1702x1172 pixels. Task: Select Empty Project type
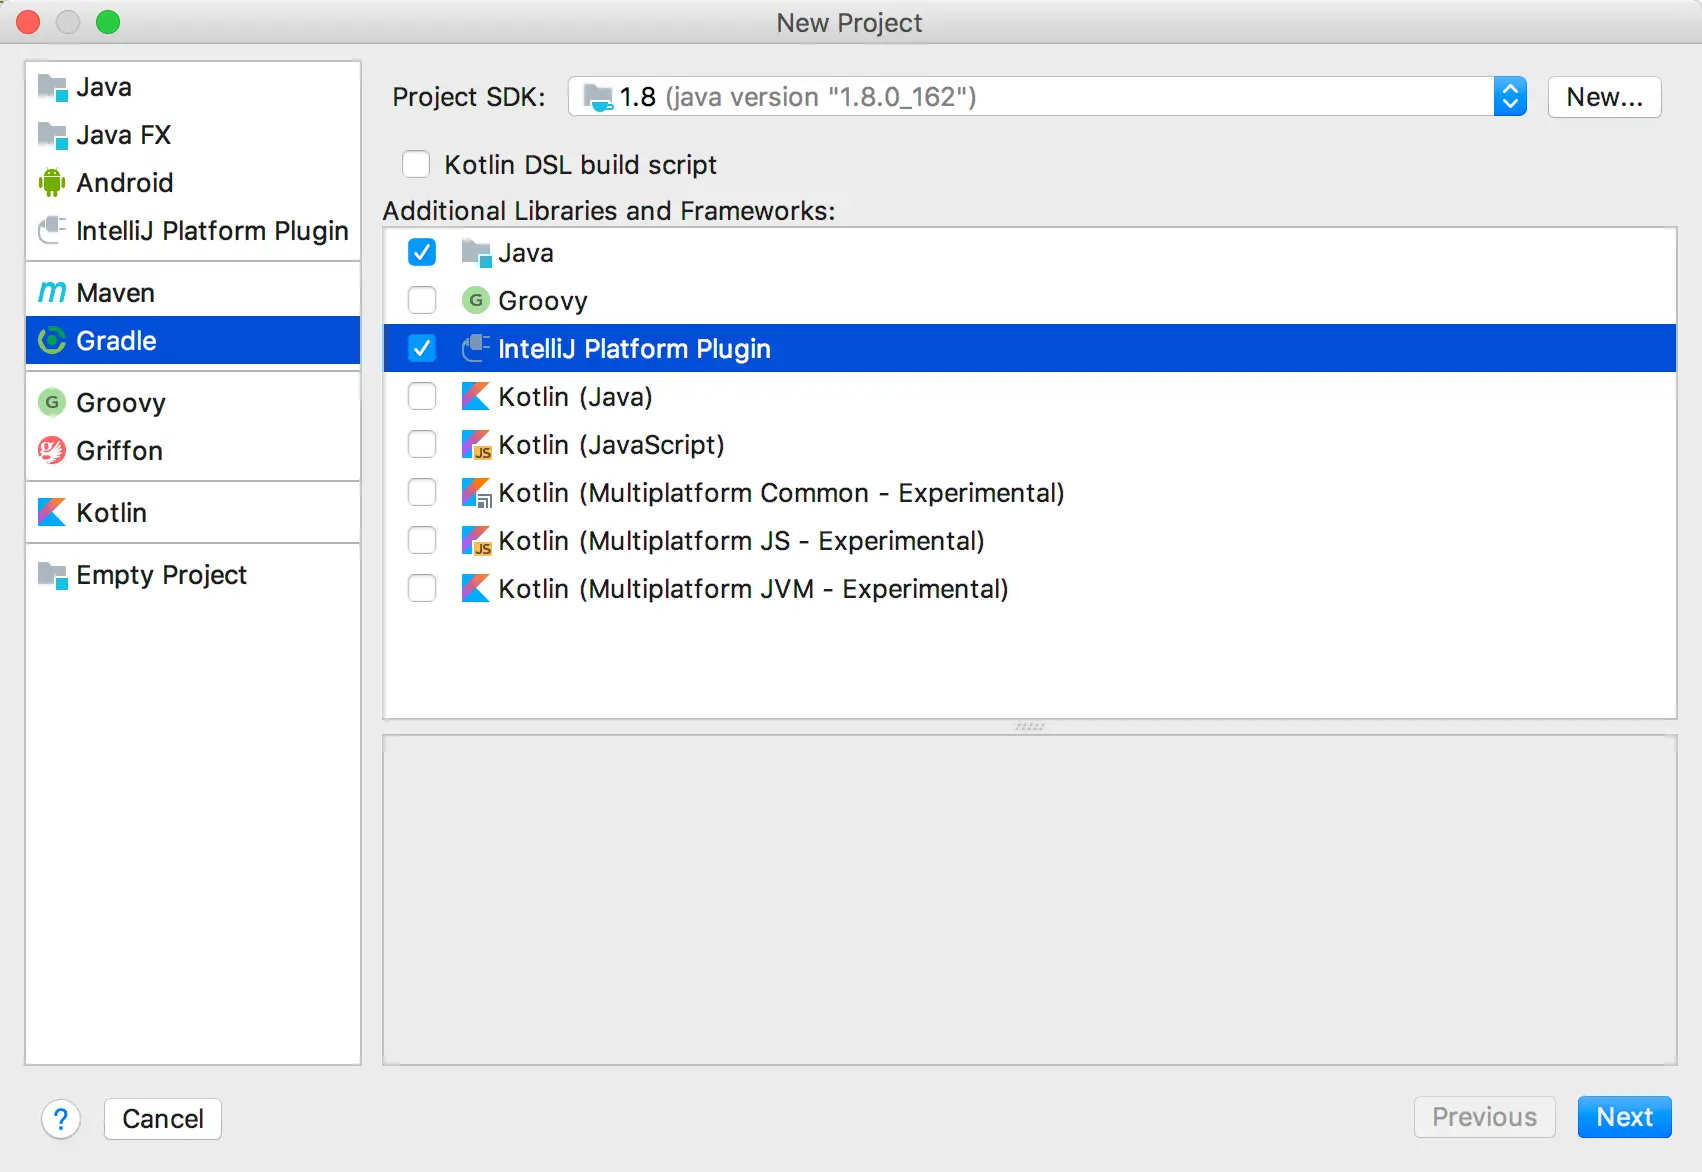(x=193, y=575)
